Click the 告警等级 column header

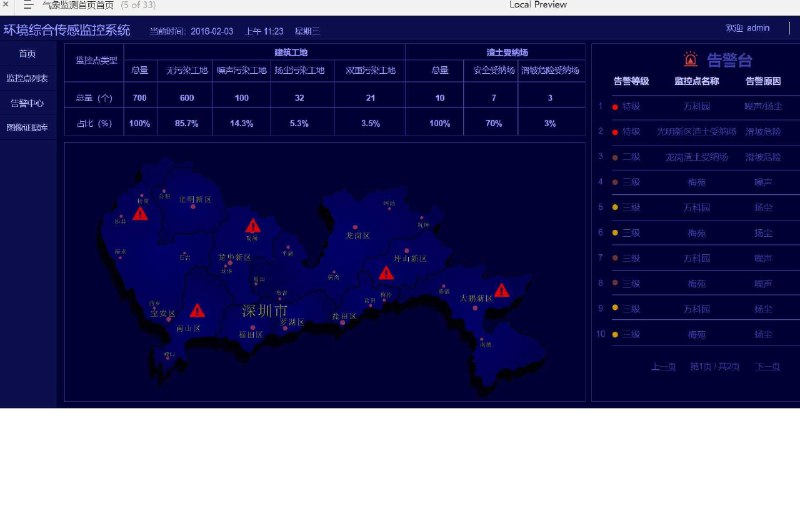pyautogui.click(x=631, y=81)
